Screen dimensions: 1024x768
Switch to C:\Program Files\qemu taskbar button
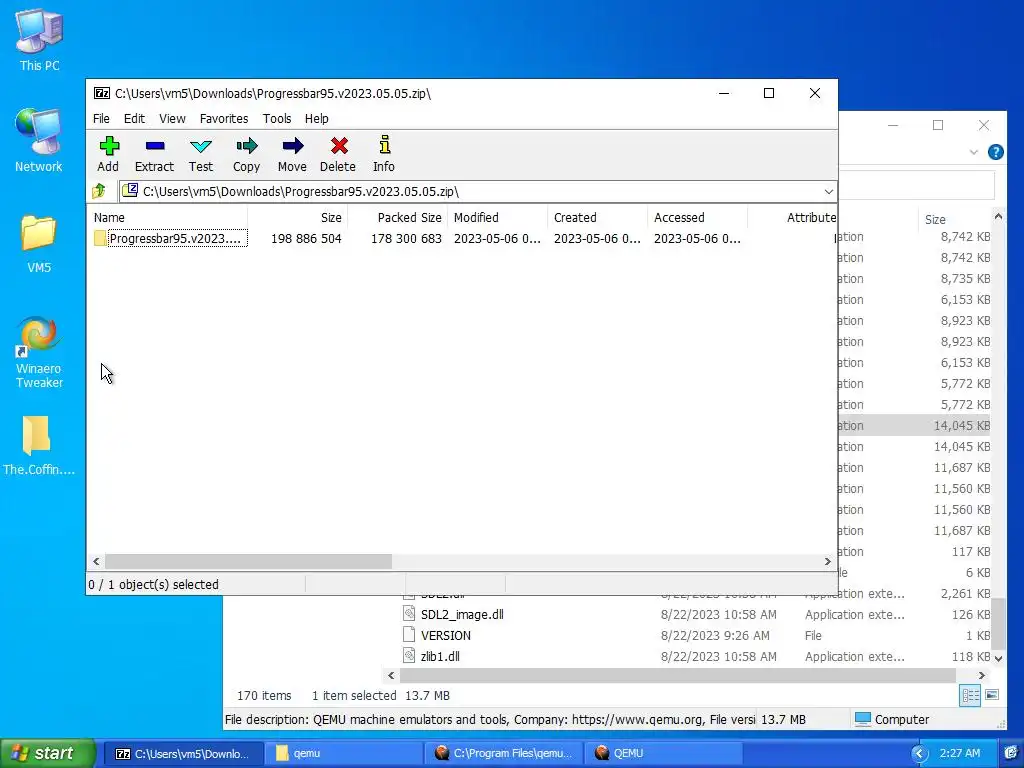tap(504, 754)
